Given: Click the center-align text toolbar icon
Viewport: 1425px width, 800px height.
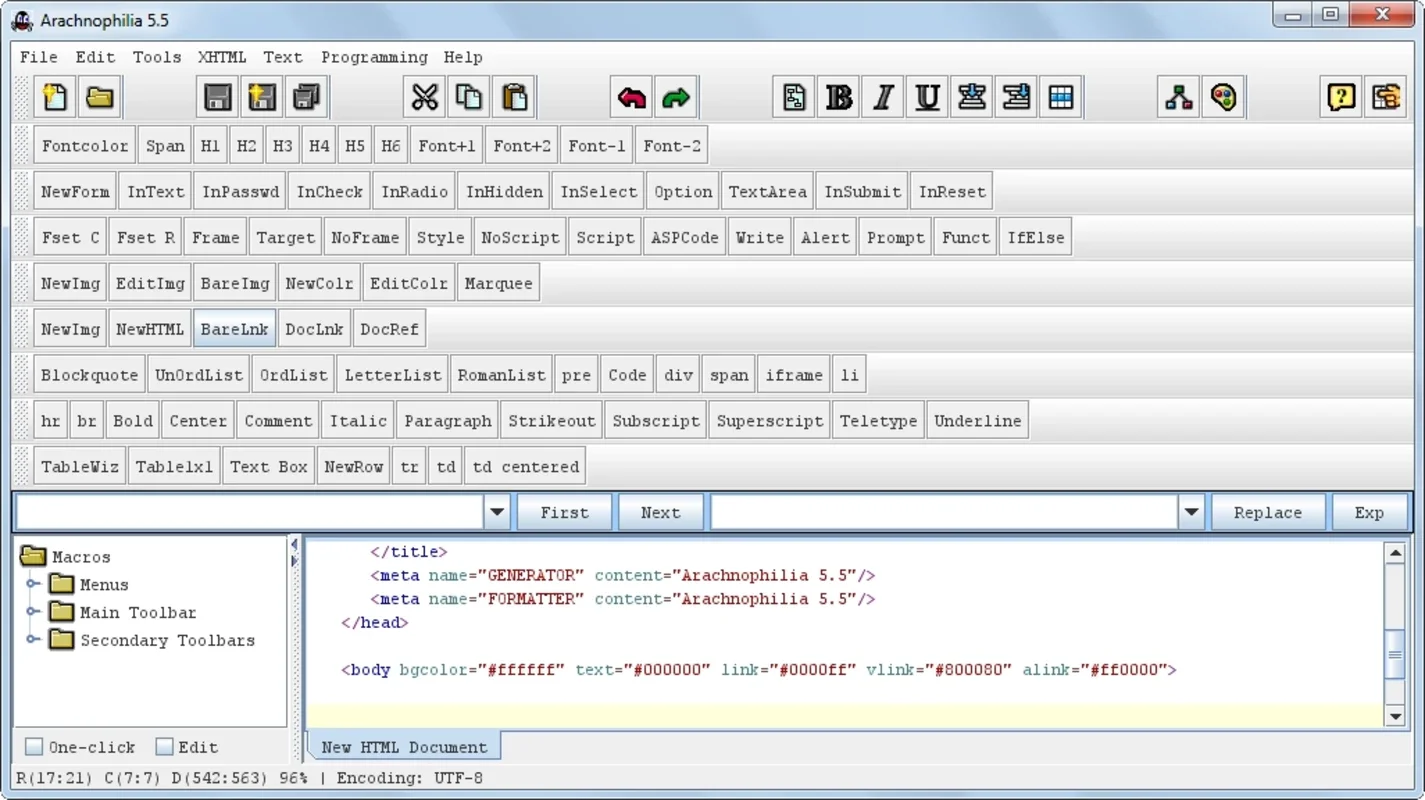Looking at the screenshot, I should click(x=972, y=97).
